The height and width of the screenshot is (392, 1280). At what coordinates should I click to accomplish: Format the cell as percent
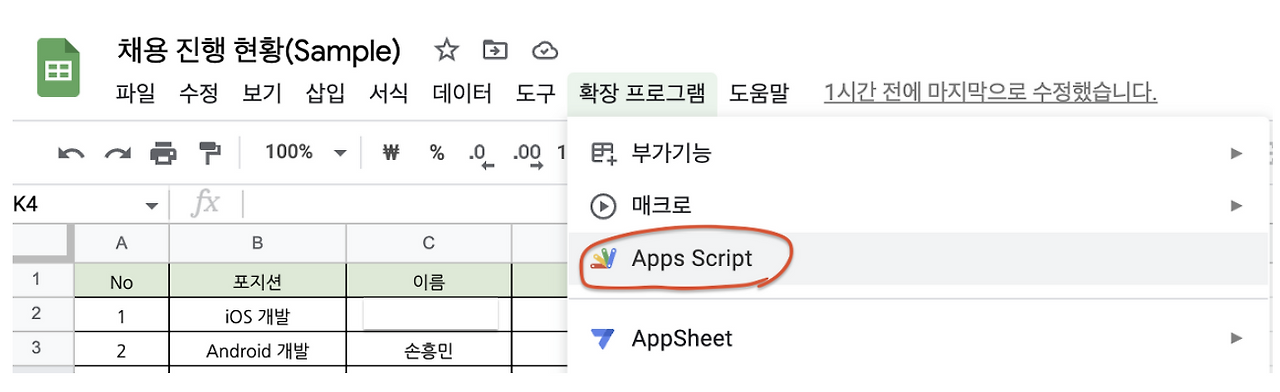(437, 152)
